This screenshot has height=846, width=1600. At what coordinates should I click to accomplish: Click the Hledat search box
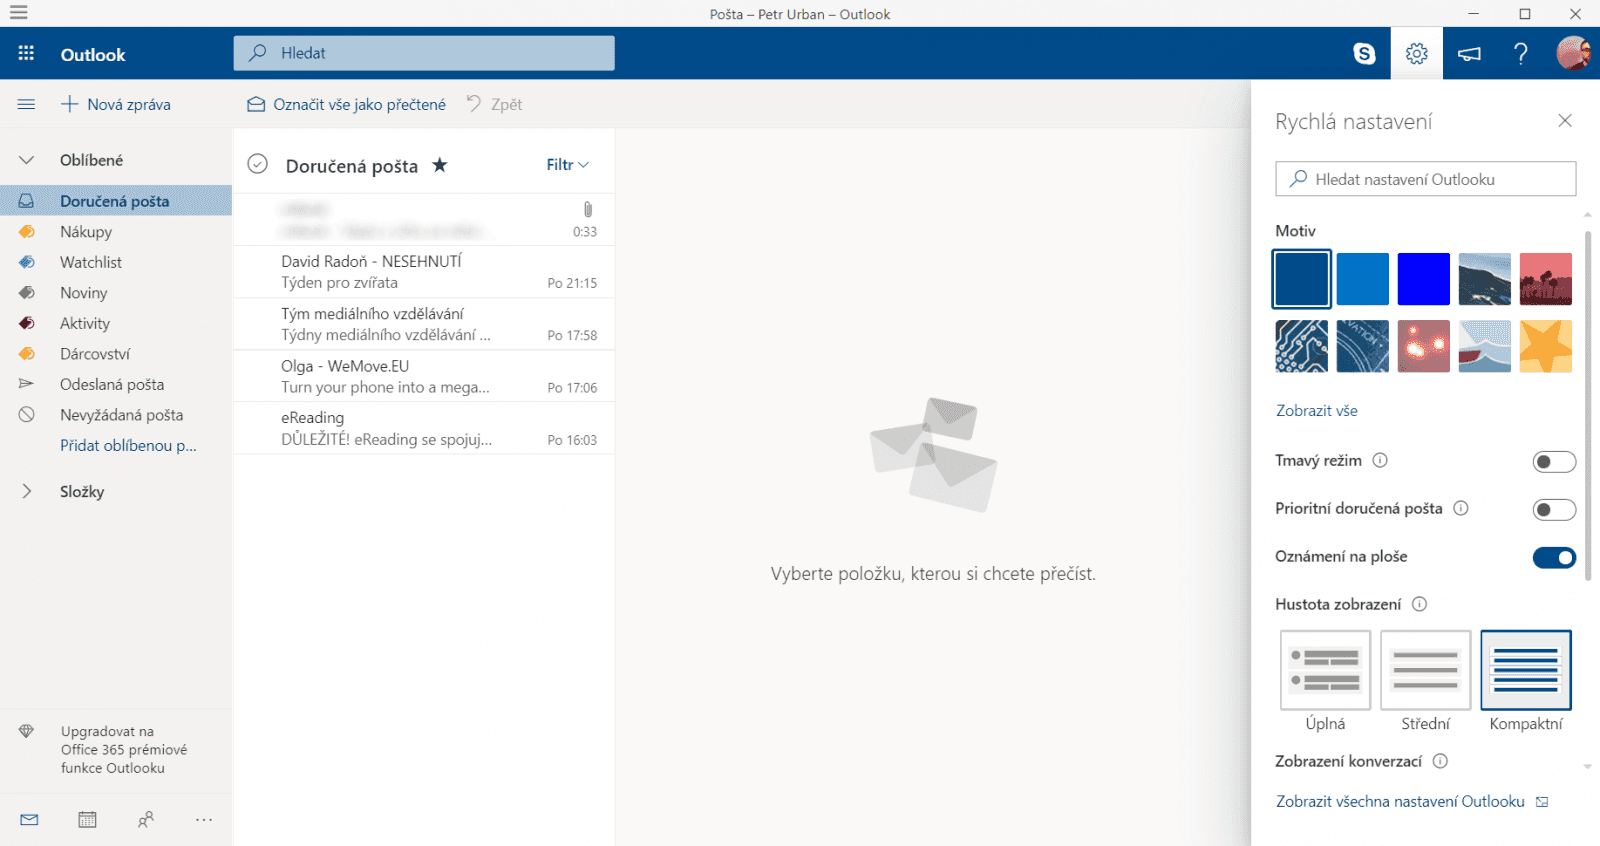pyautogui.click(x=424, y=53)
